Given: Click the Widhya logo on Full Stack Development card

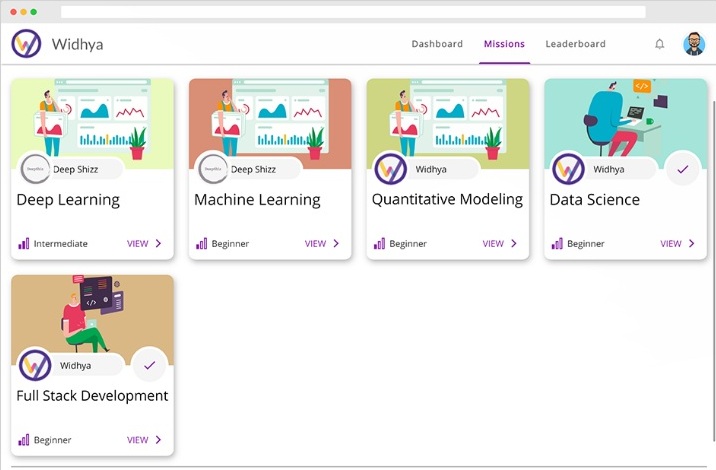Looking at the screenshot, I should point(35,365).
